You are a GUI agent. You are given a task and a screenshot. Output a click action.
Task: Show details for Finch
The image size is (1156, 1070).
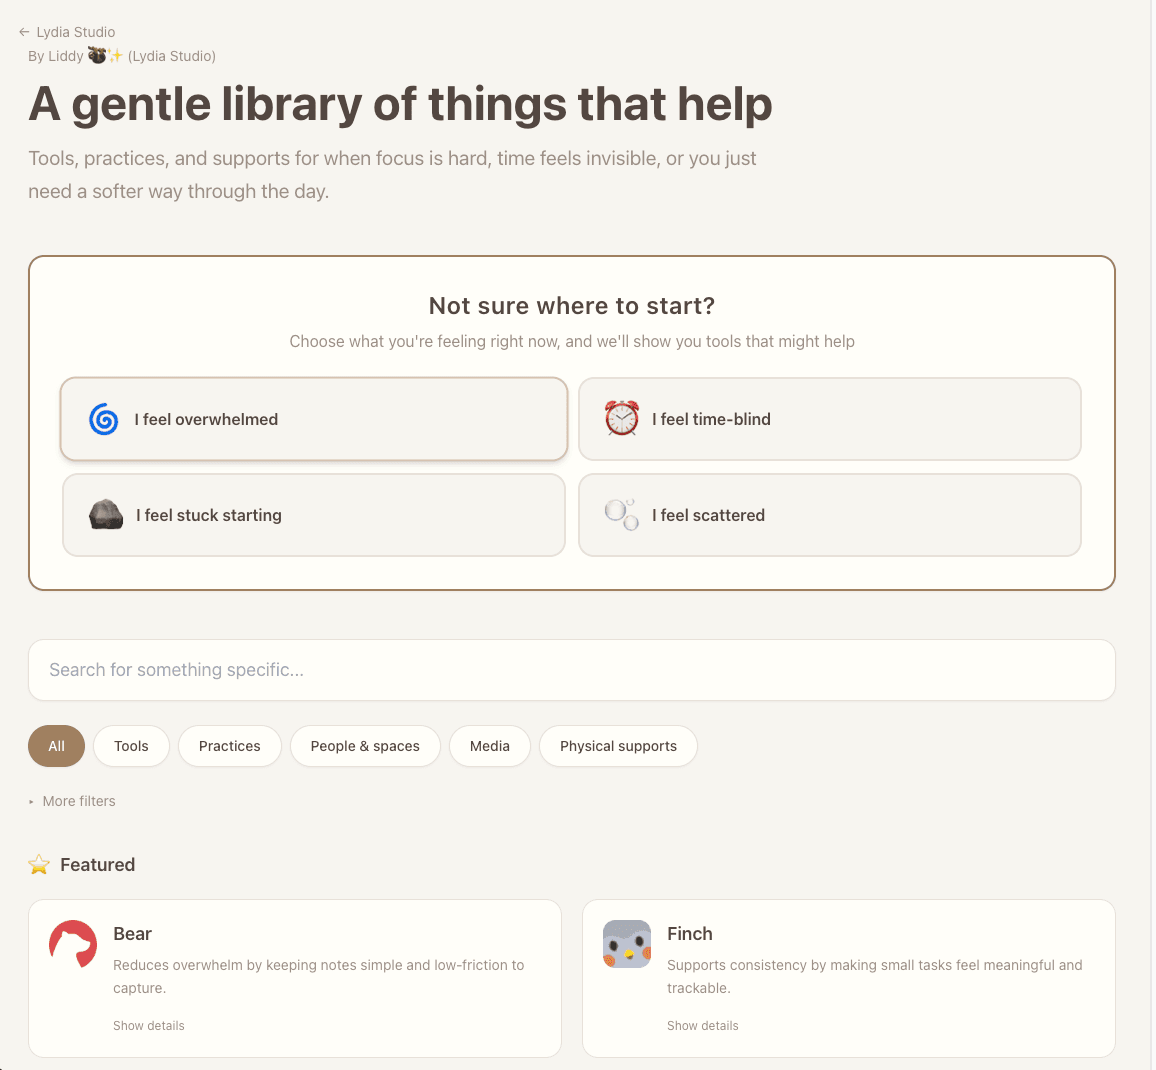702,1025
